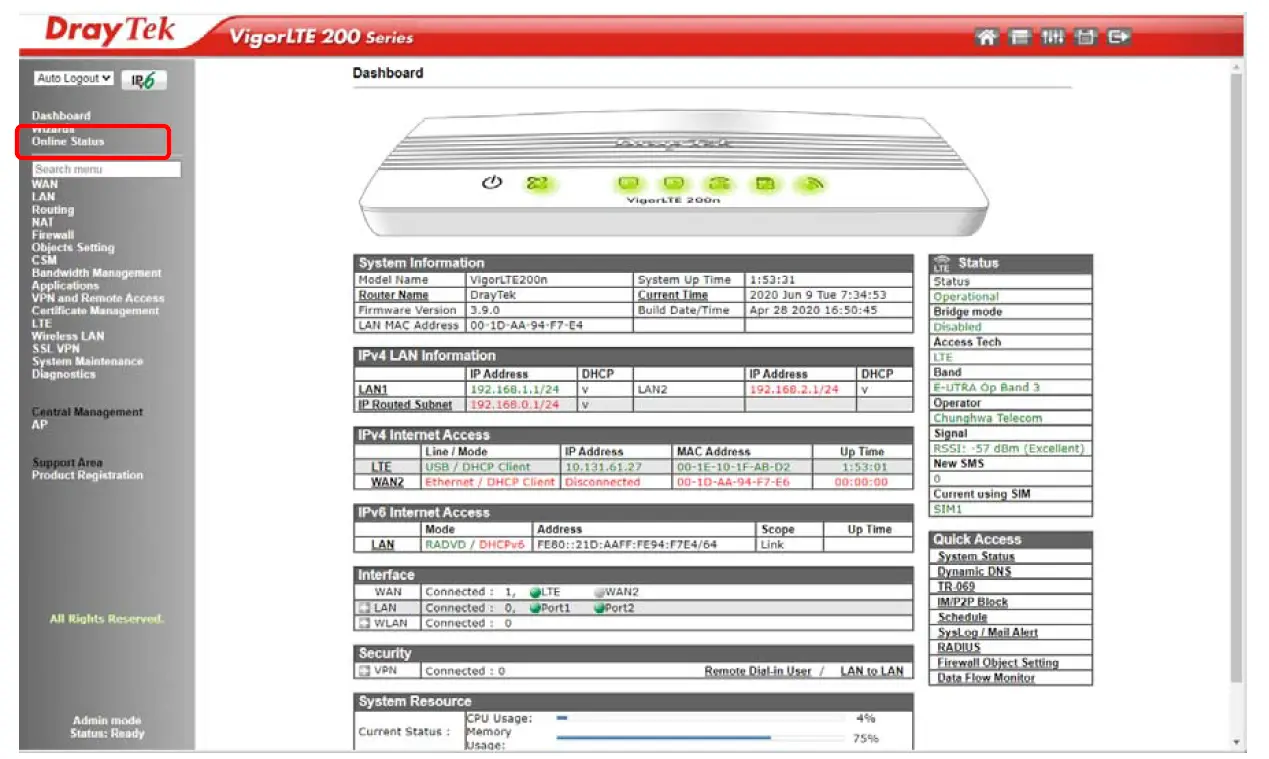Click the LAN link in IPv6 Internet Access
Viewport: 1269px width, 759px height.
click(x=382, y=545)
